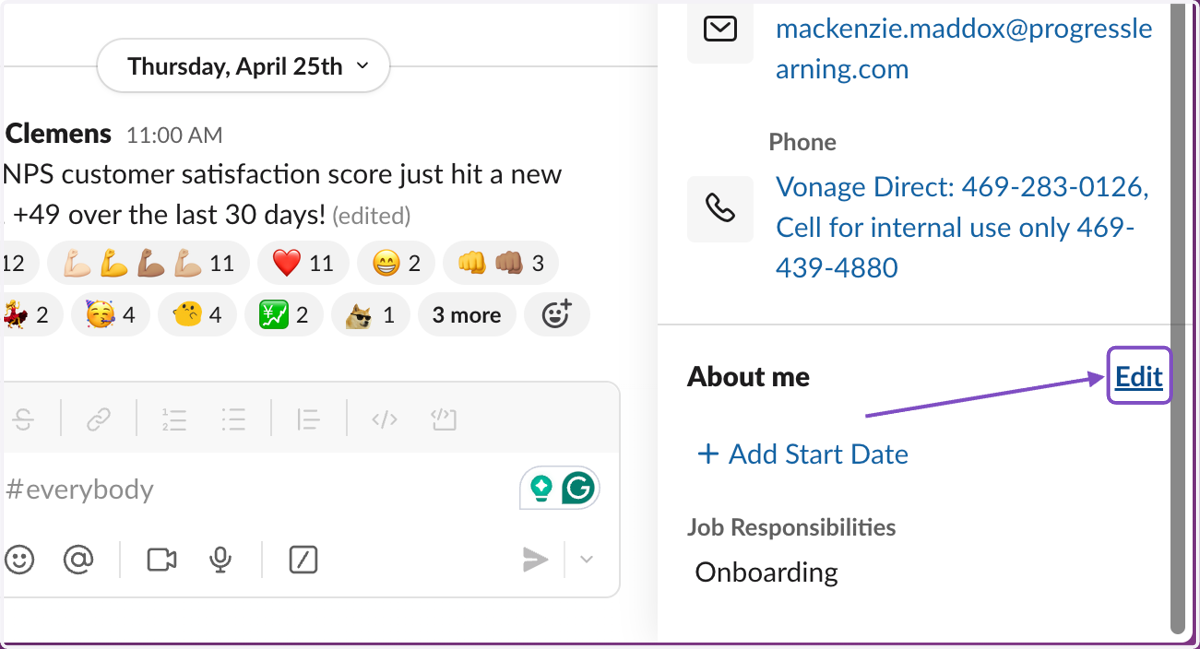This screenshot has width=1200, height=649.
Task: Insert a code block
Action: tap(443, 420)
